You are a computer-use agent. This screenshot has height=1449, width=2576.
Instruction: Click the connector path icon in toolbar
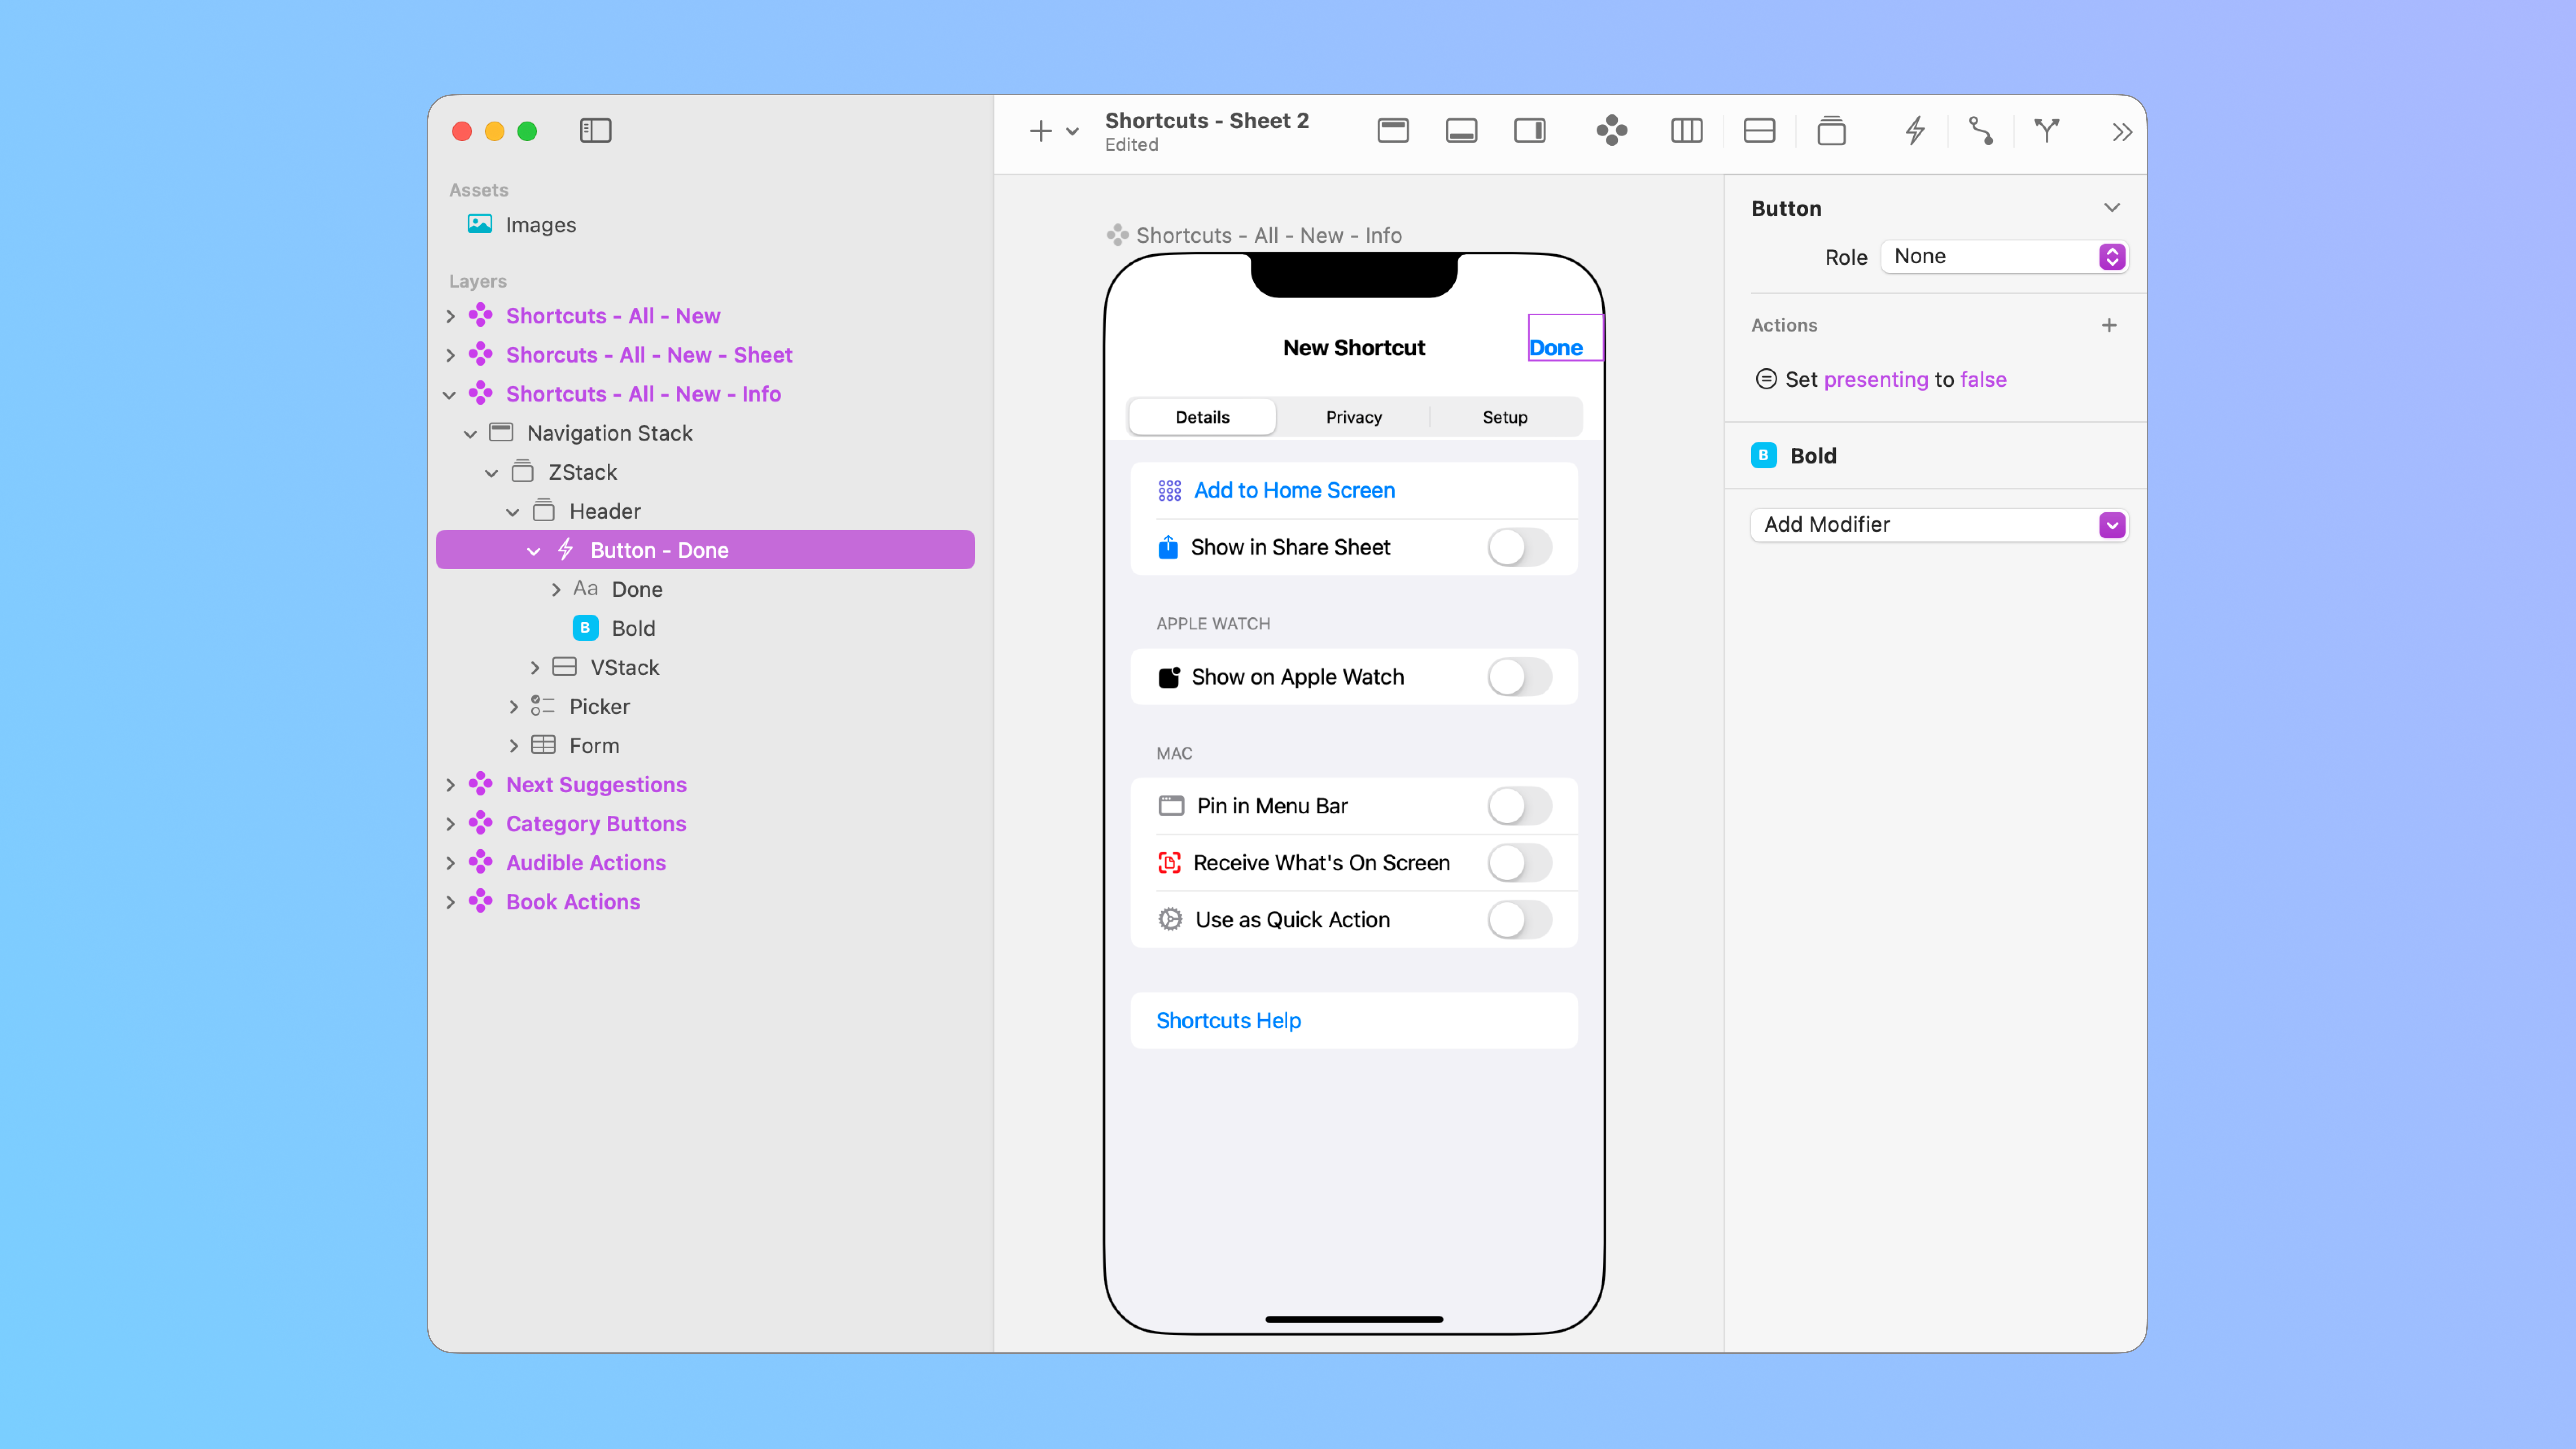pyautogui.click(x=1981, y=131)
